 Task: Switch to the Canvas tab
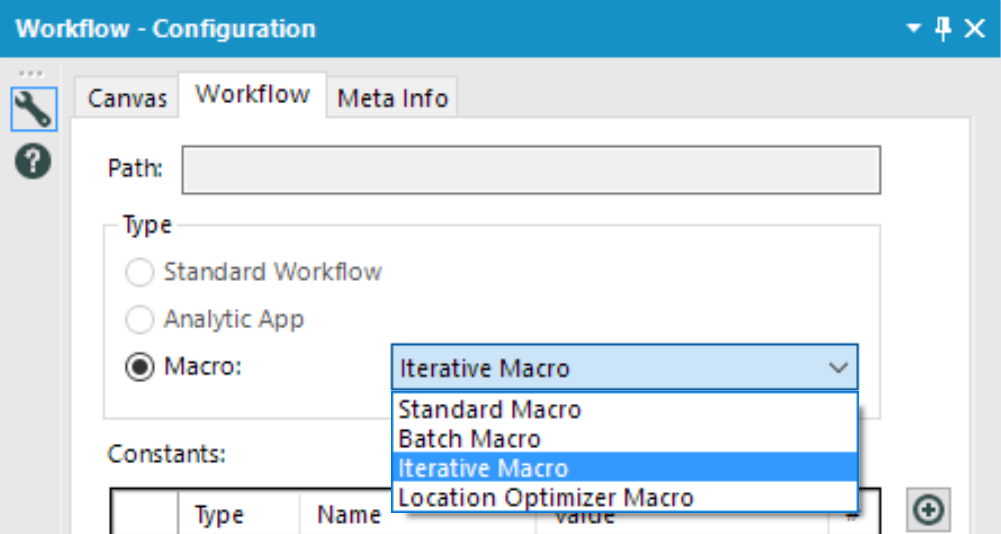point(127,99)
